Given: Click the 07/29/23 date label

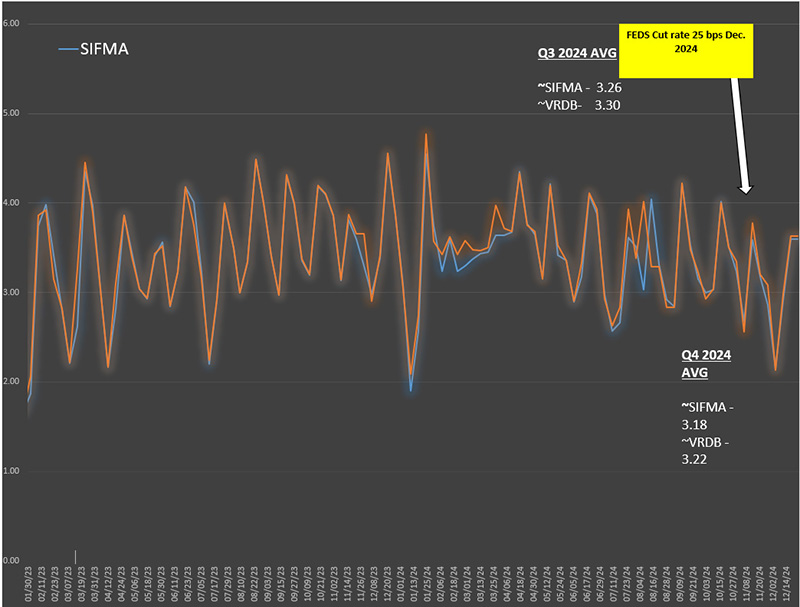Looking at the screenshot, I should 228,584.
